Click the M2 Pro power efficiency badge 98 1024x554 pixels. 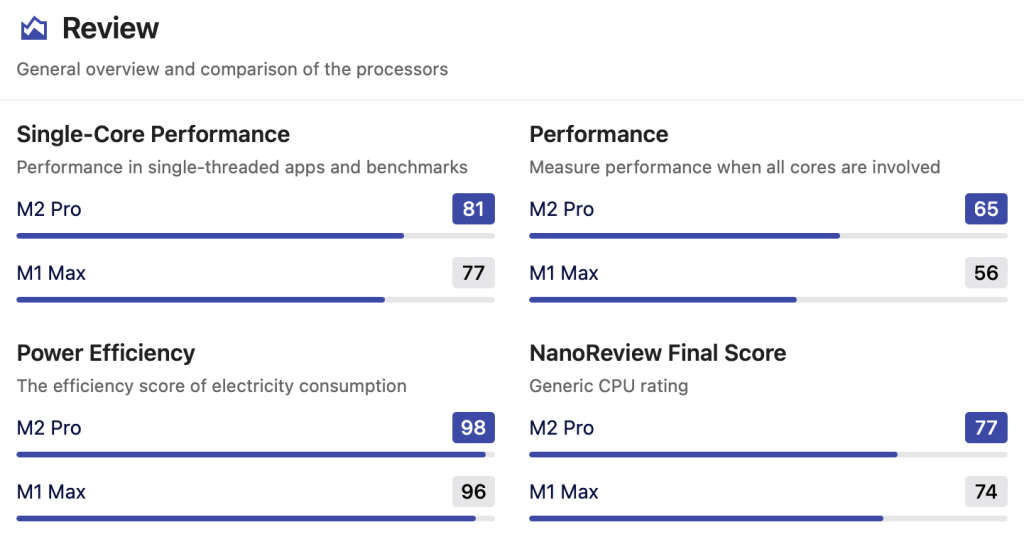coord(473,428)
